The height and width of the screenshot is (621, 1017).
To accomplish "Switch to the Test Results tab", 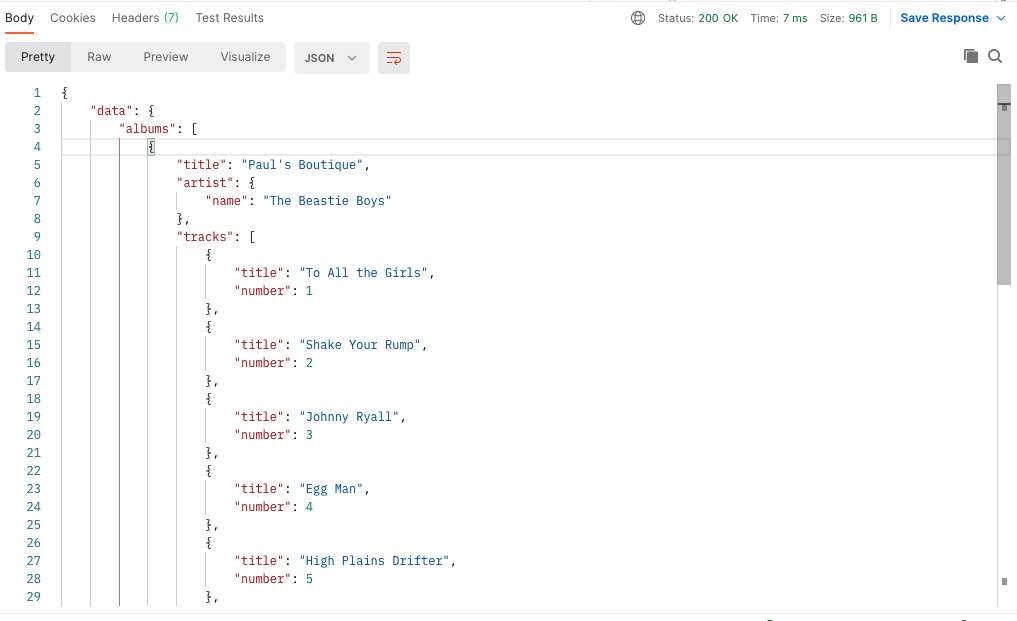I will coord(230,18).
